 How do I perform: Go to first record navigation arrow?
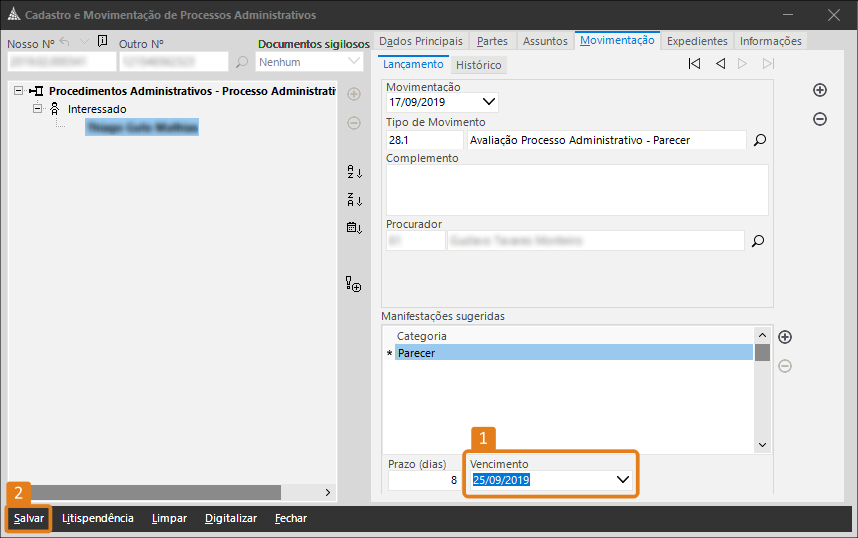(694, 64)
